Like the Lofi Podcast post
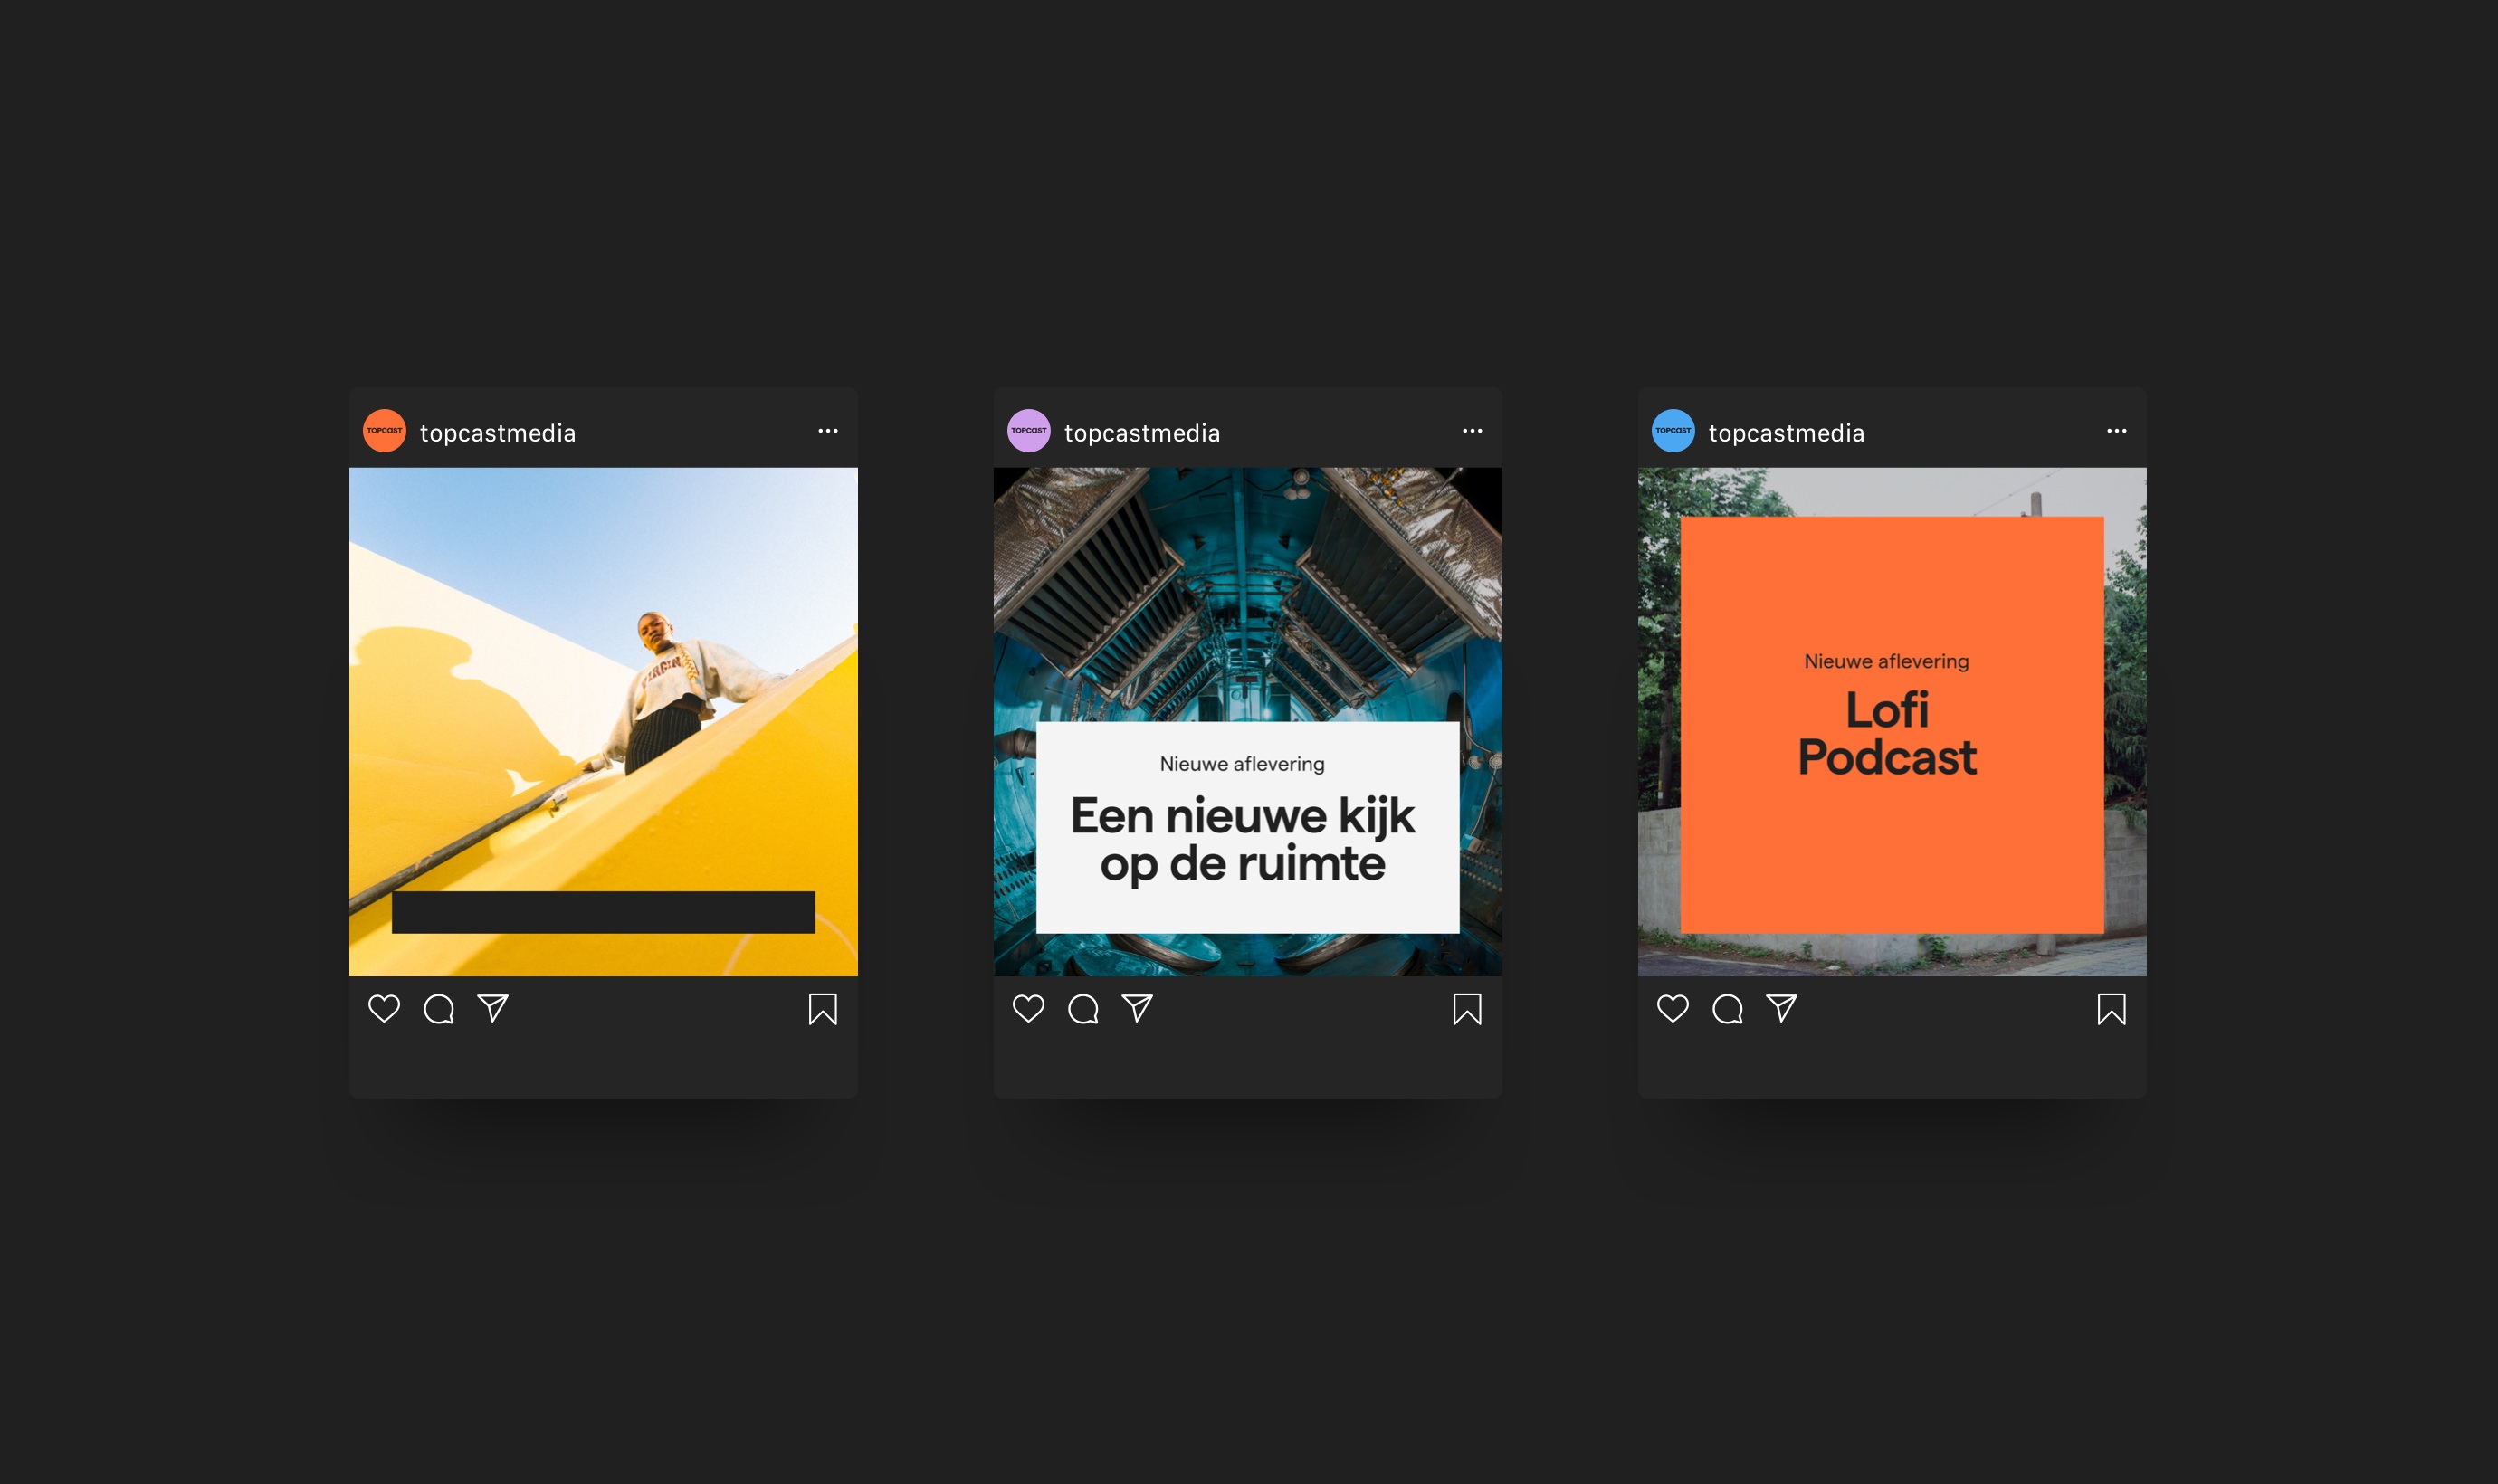This screenshot has height=1484, width=2498. point(1672,1008)
